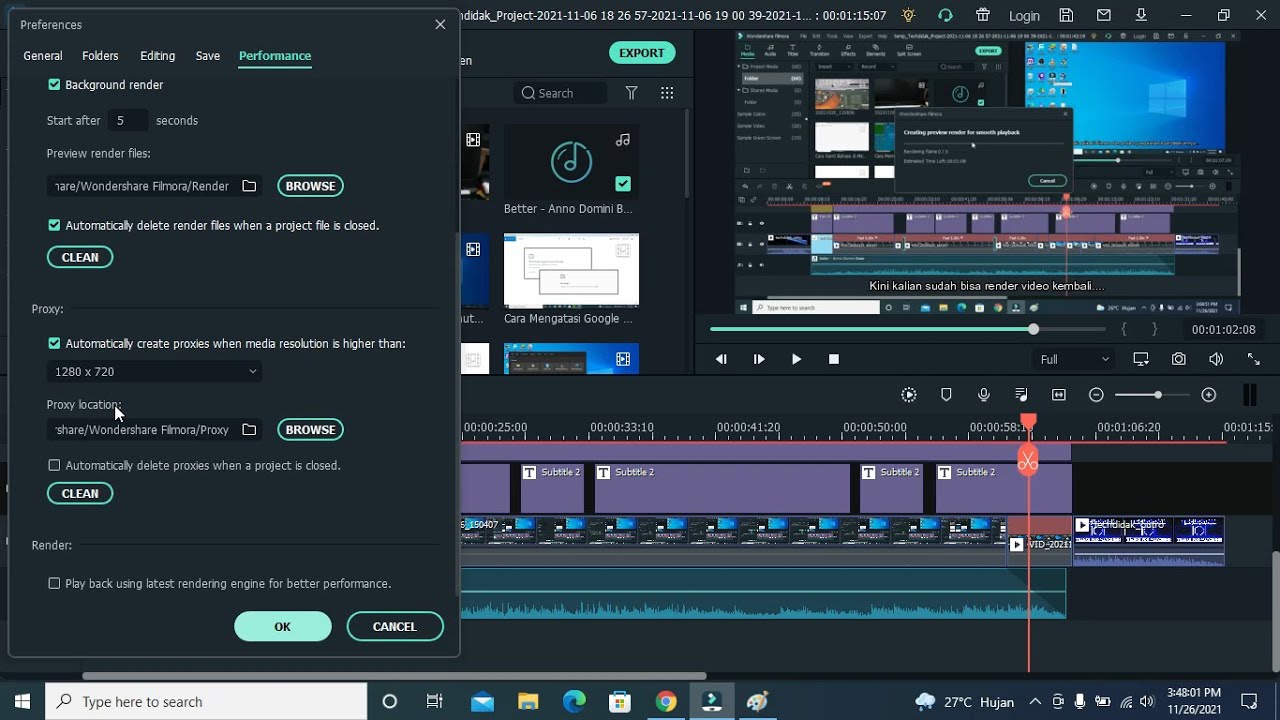Click the download arrow icon
The height and width of the screenshot is (720, 1280).
(1142, 15)
